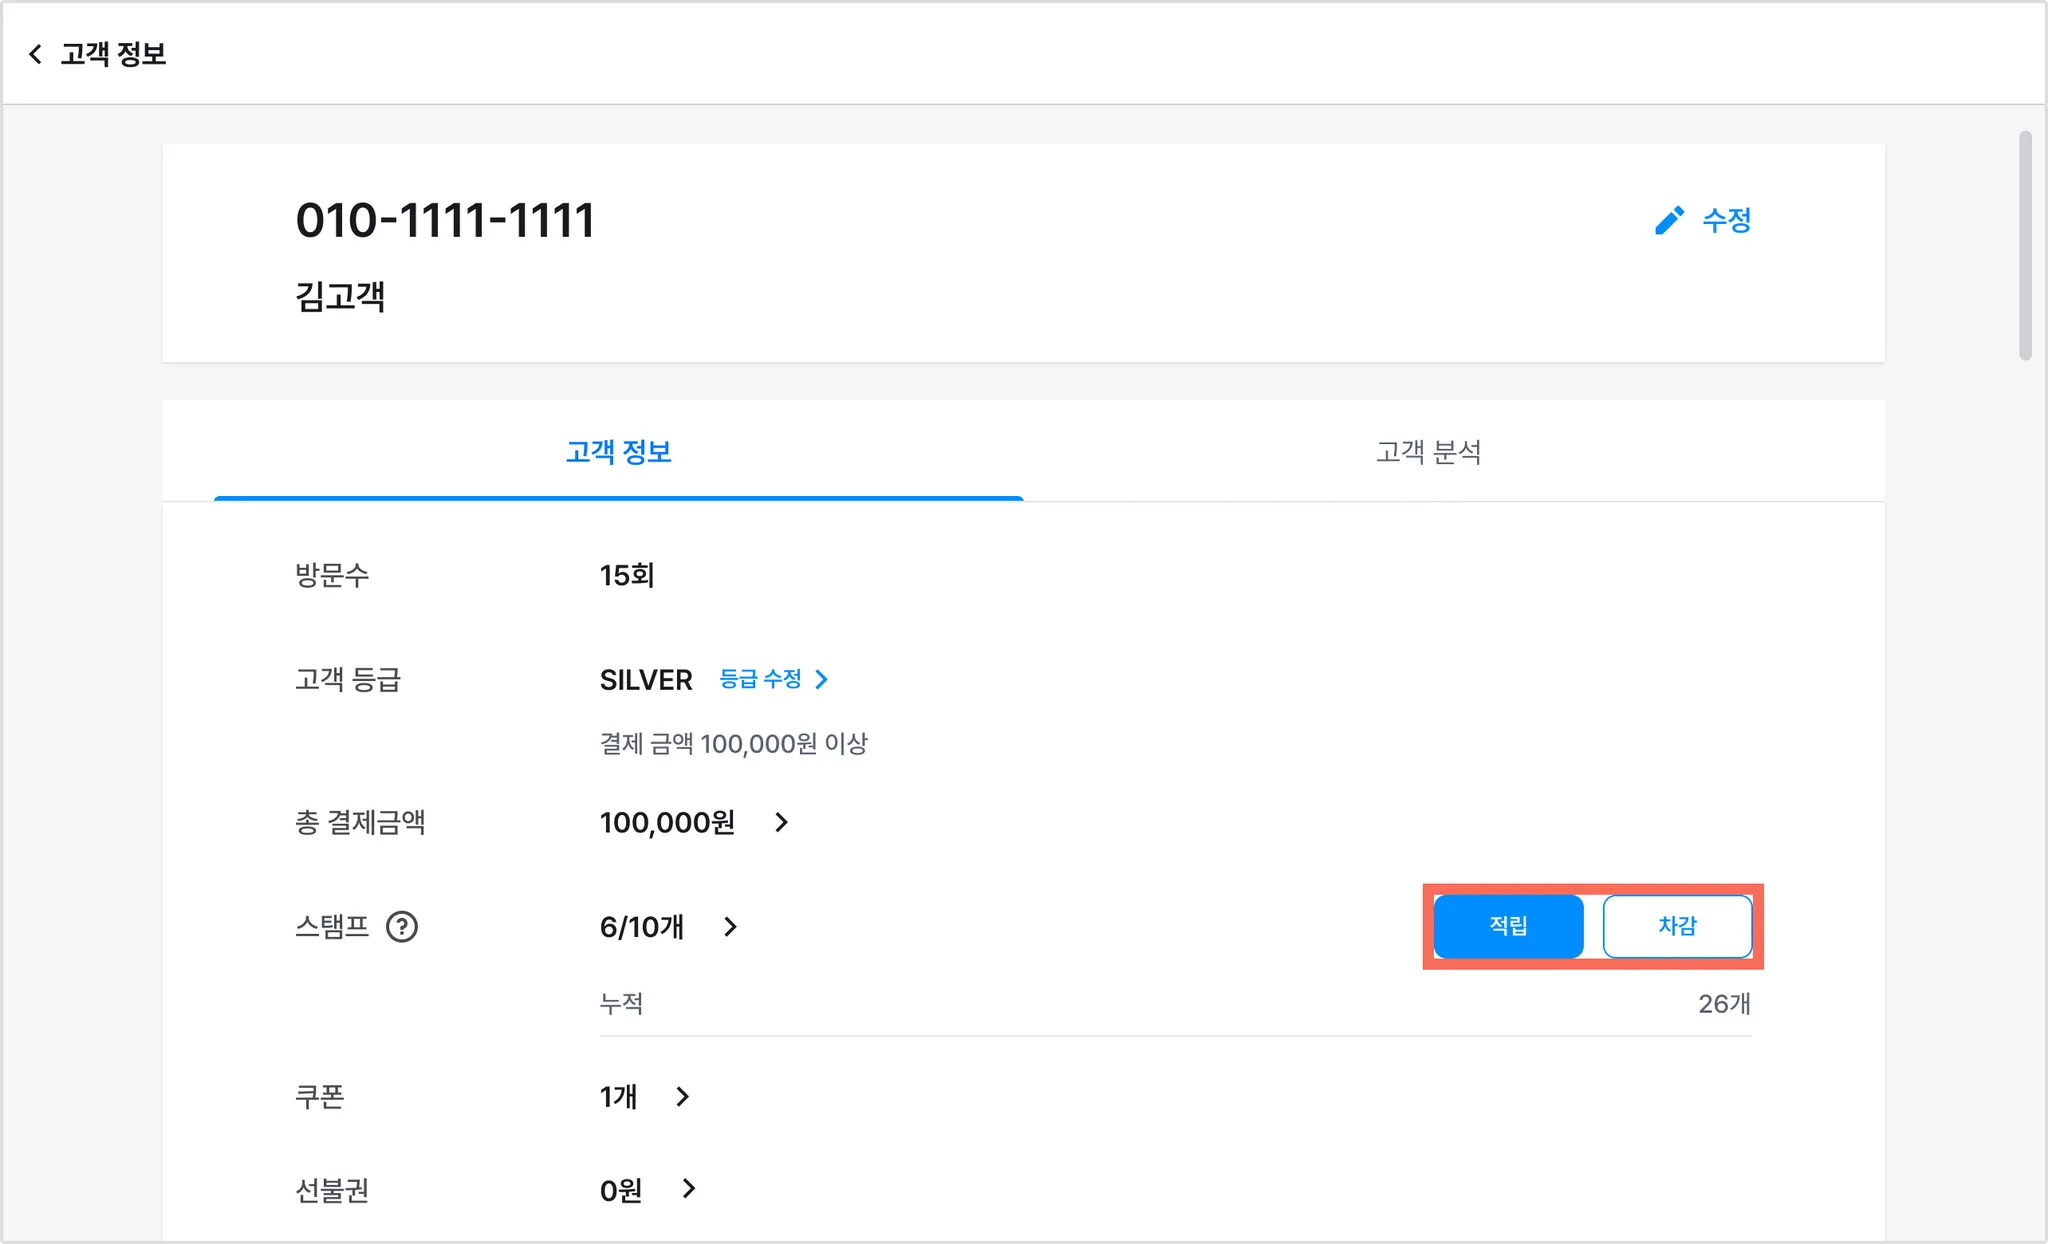Click the 1개 coupon count
Screen dimensions: 2048x1244
pyautogui.click(x=618, y=1097)
